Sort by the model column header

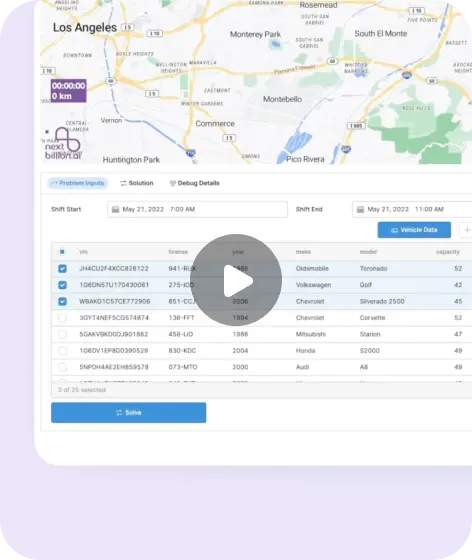pyautogui.click(x=368, y=252)
